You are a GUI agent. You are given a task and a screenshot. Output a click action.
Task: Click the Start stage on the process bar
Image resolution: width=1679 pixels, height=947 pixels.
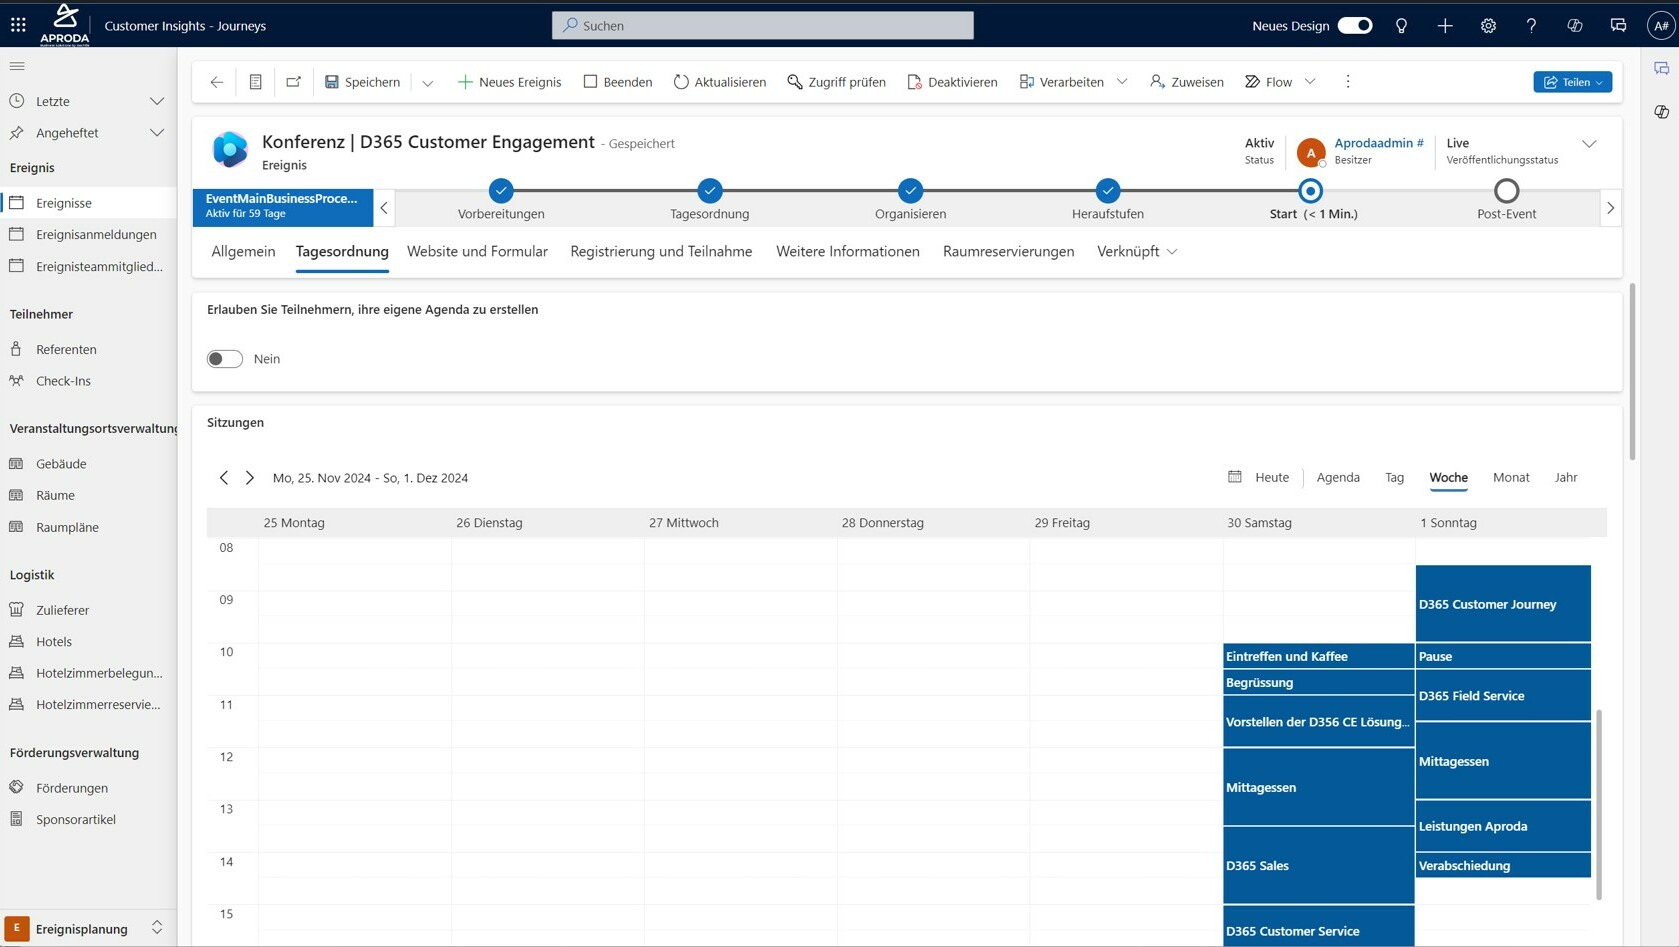[x=1311, y=190]
